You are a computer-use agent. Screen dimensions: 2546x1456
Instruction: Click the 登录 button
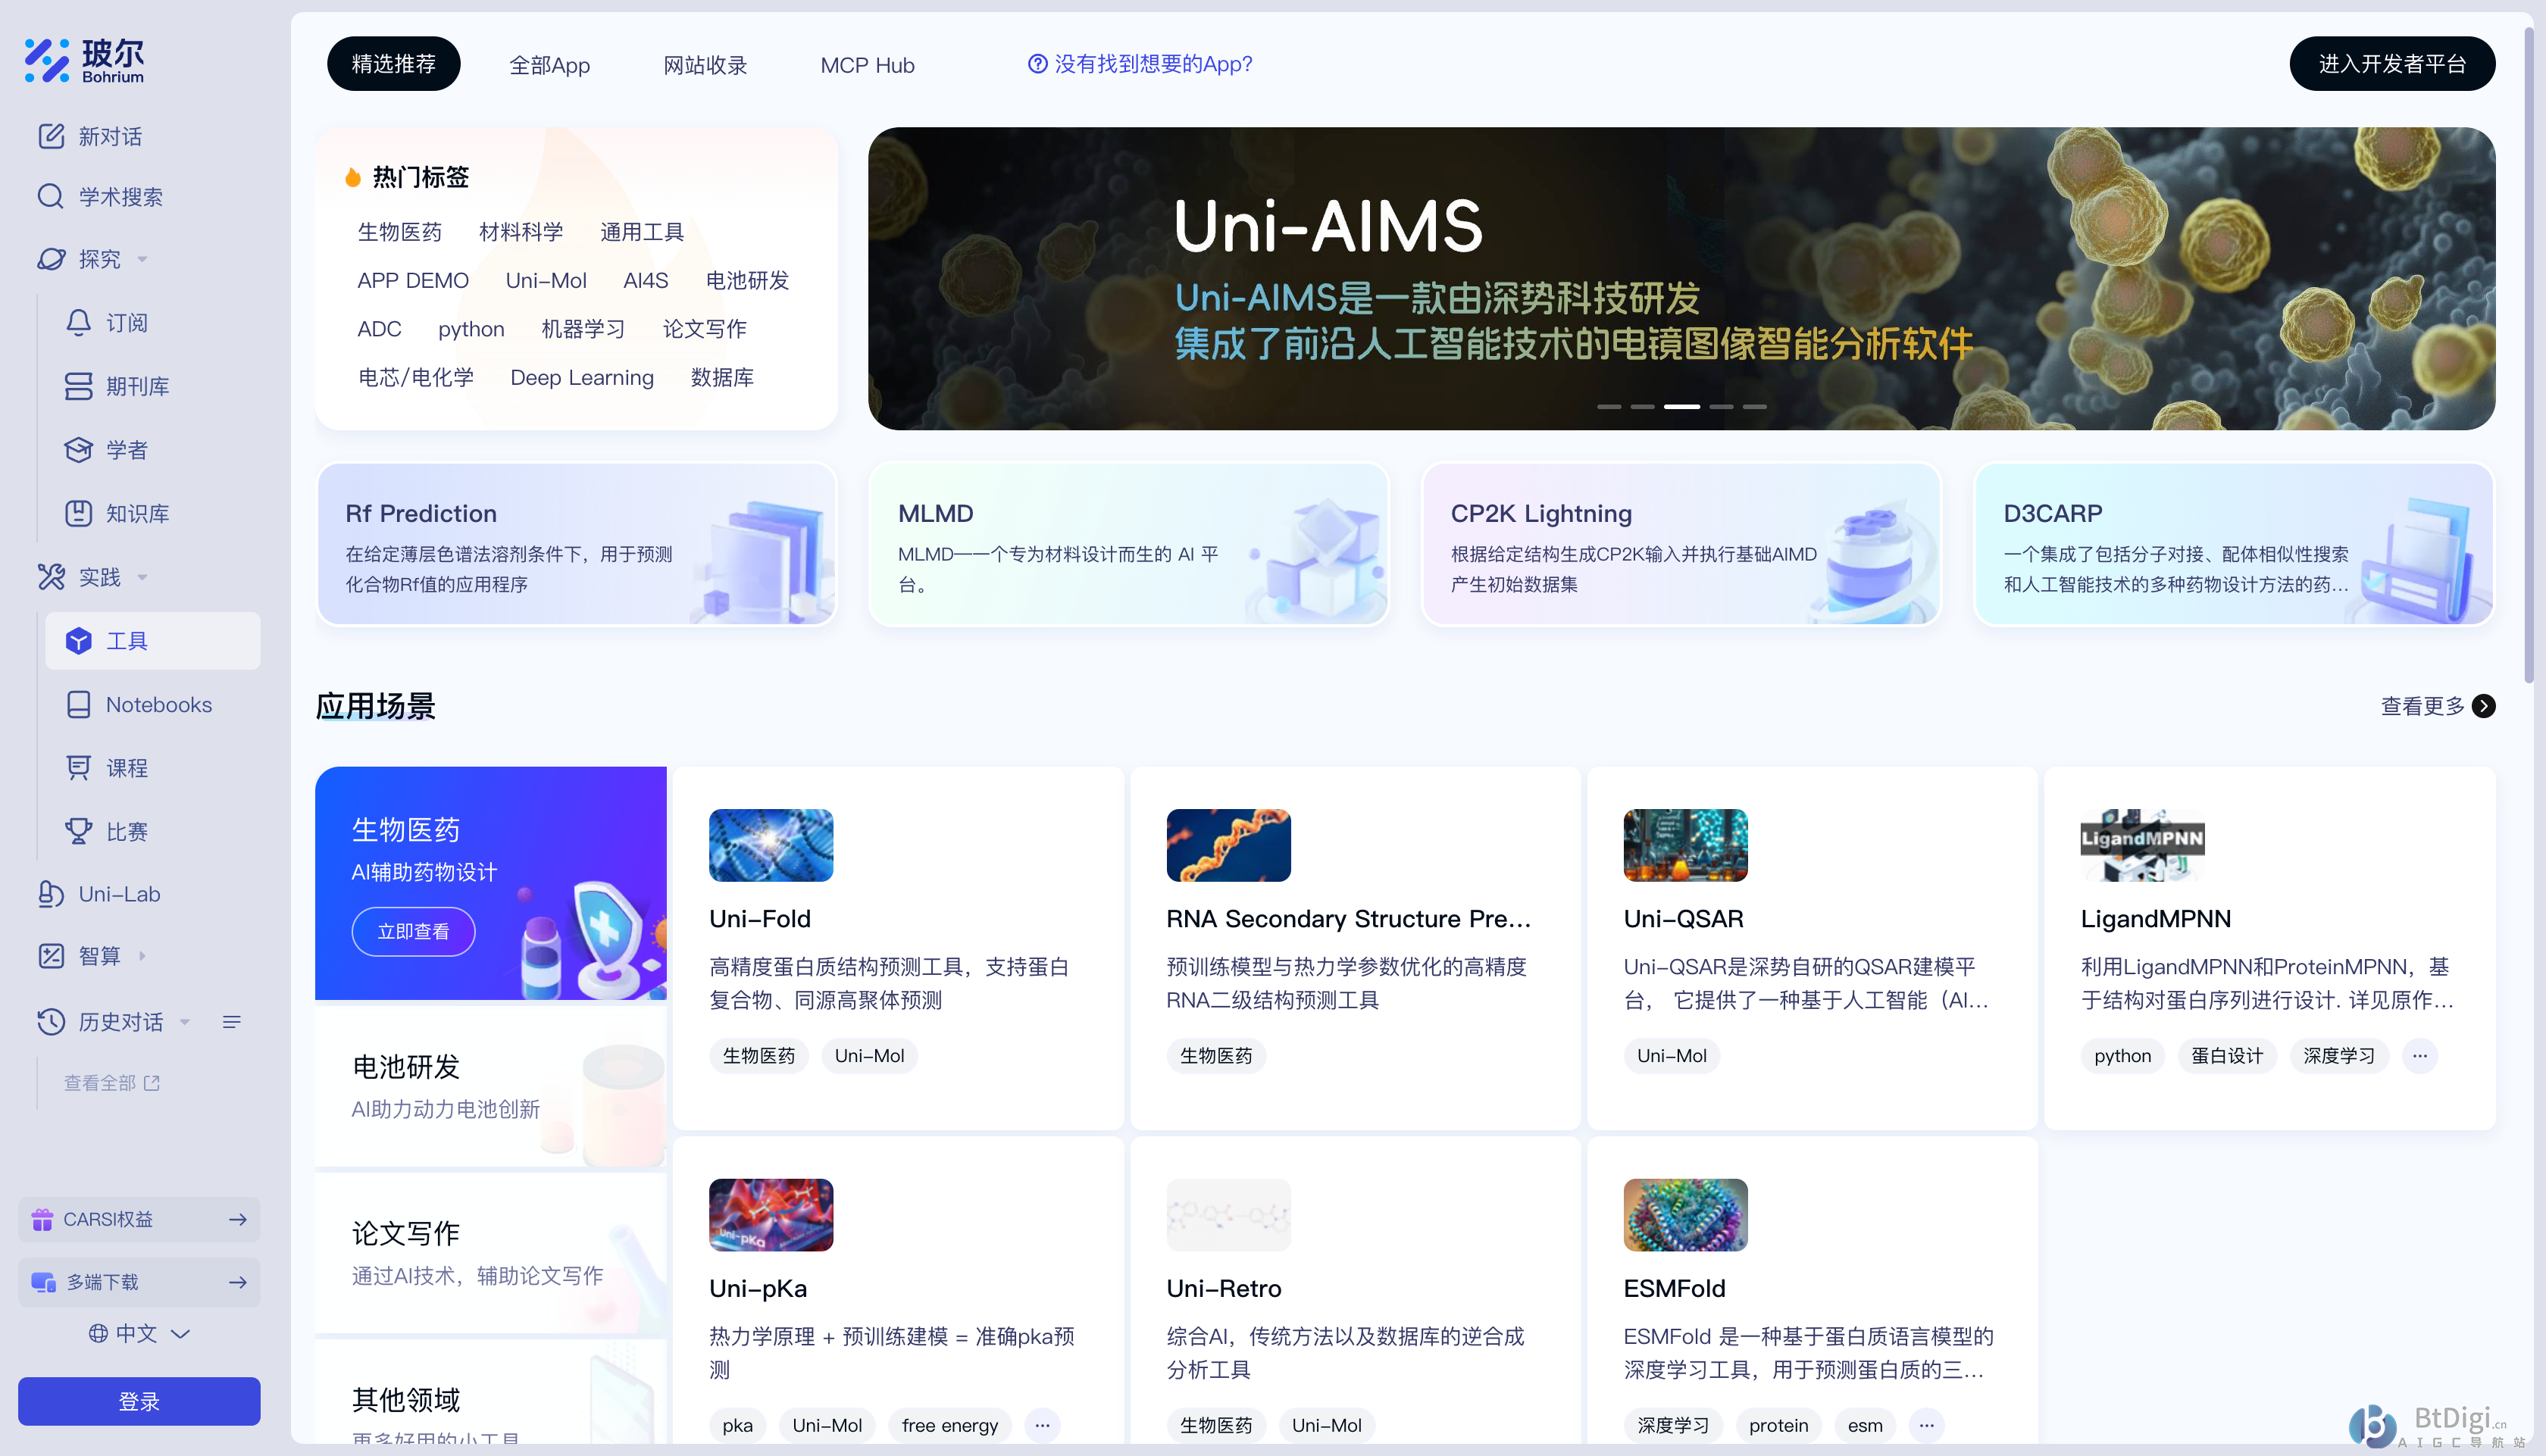click(x=139, y=1401)
